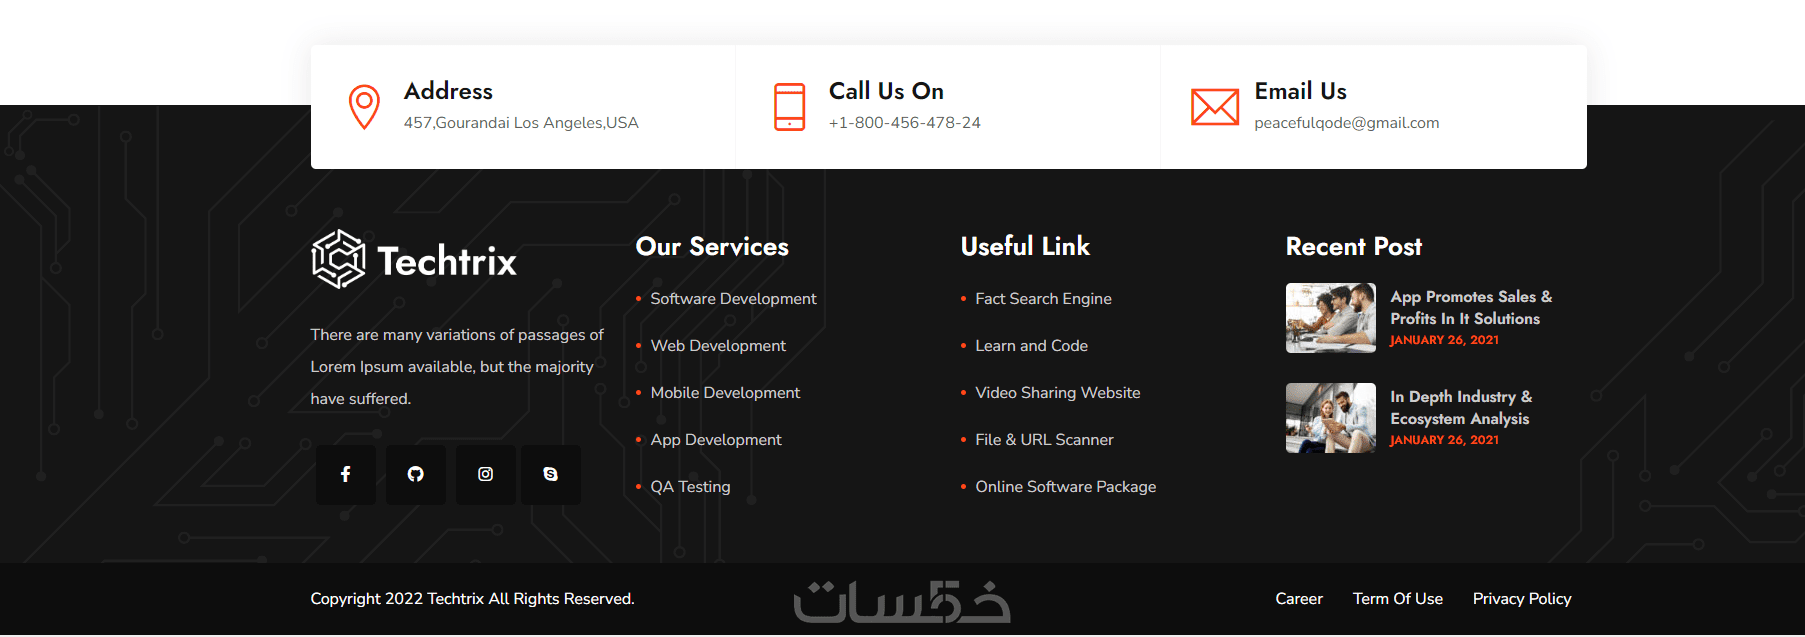This screenshot has height=637, width=1805.
Task: Open Privacy Policy footer link
Action: 1522,599
